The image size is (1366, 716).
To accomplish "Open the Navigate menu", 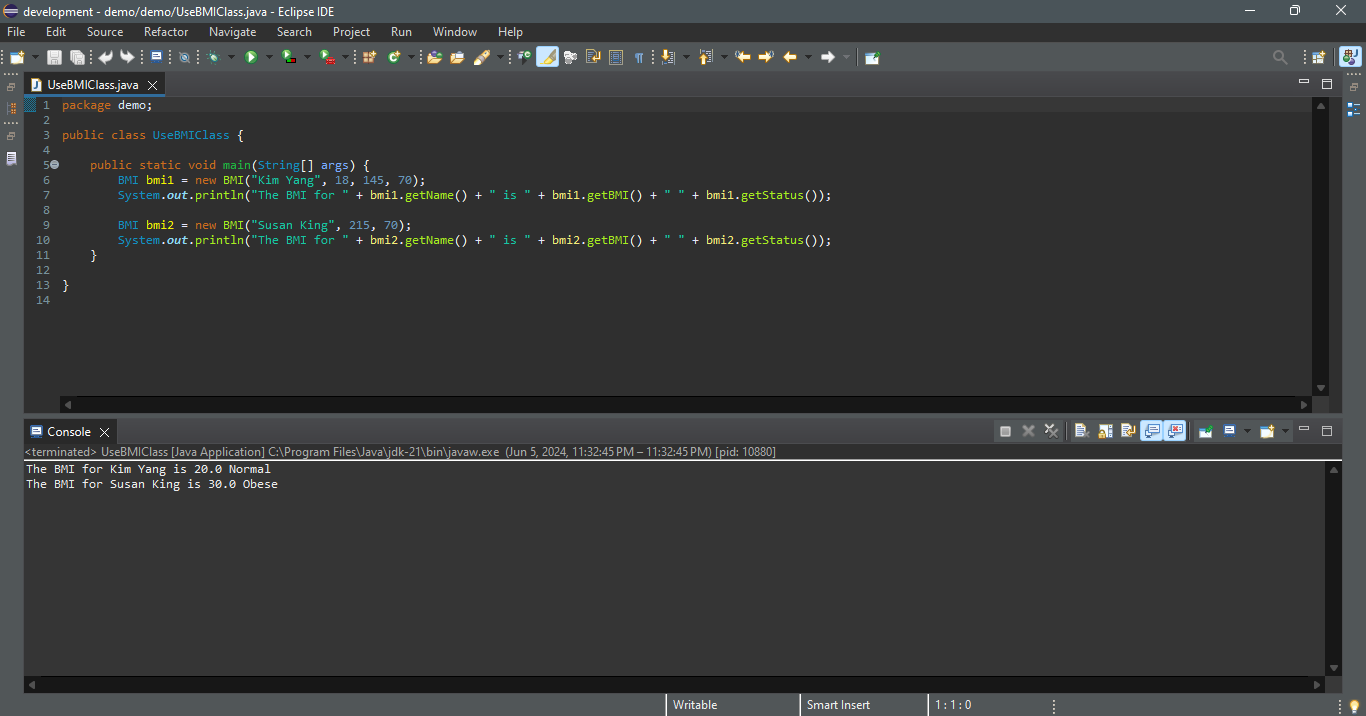I will (232, 32).
